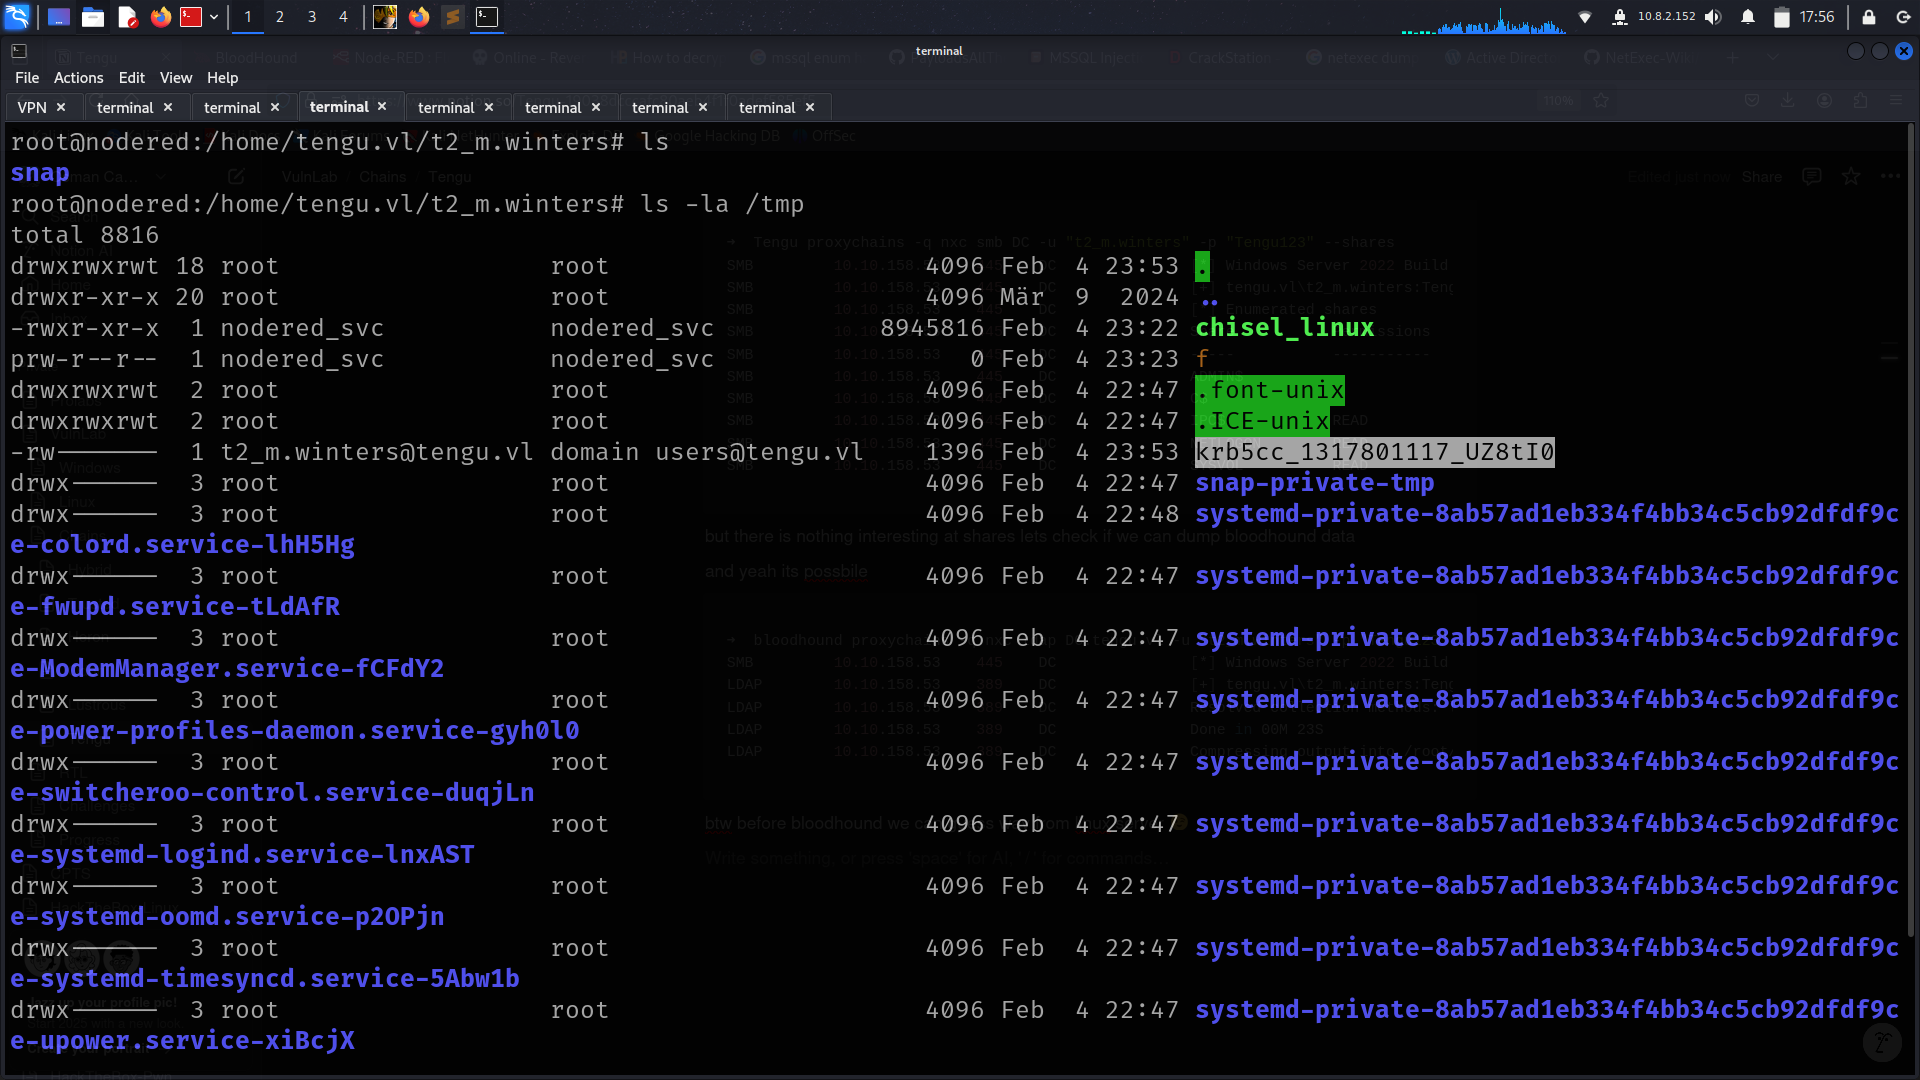Click the e-power-profiles-daemon.service-gyh0l0 text
This screenshot has width=1920, height=1080.
(x=295, y=731)
